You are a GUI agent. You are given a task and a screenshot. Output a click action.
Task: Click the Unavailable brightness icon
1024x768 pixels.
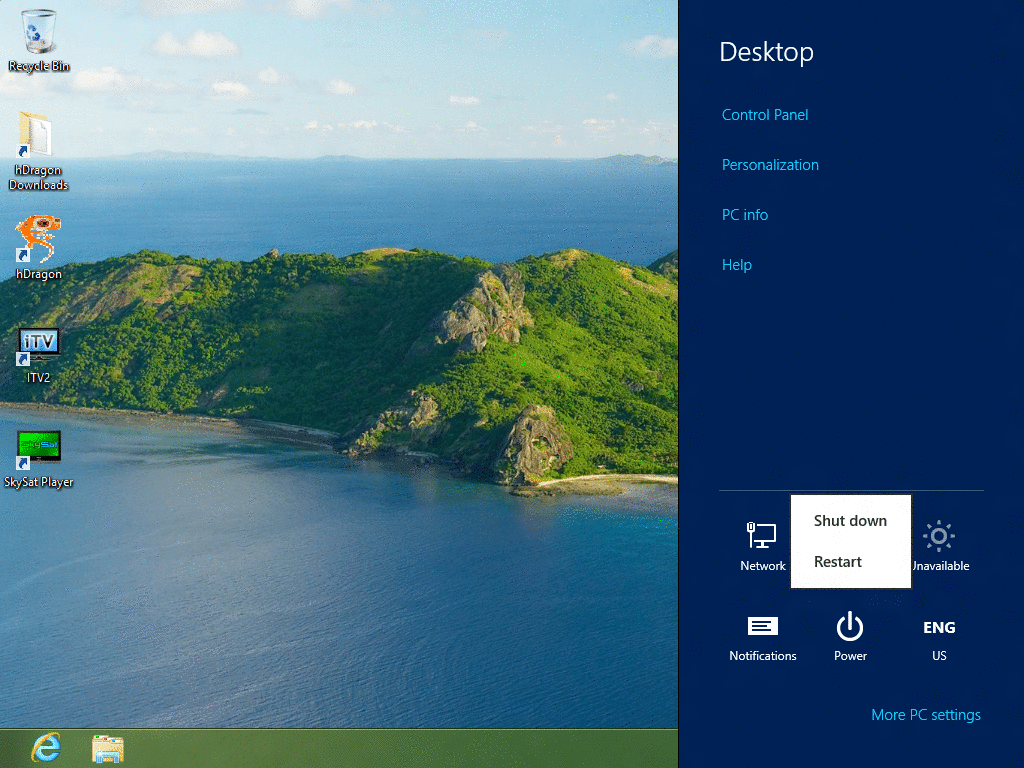[x=940, y=547]
